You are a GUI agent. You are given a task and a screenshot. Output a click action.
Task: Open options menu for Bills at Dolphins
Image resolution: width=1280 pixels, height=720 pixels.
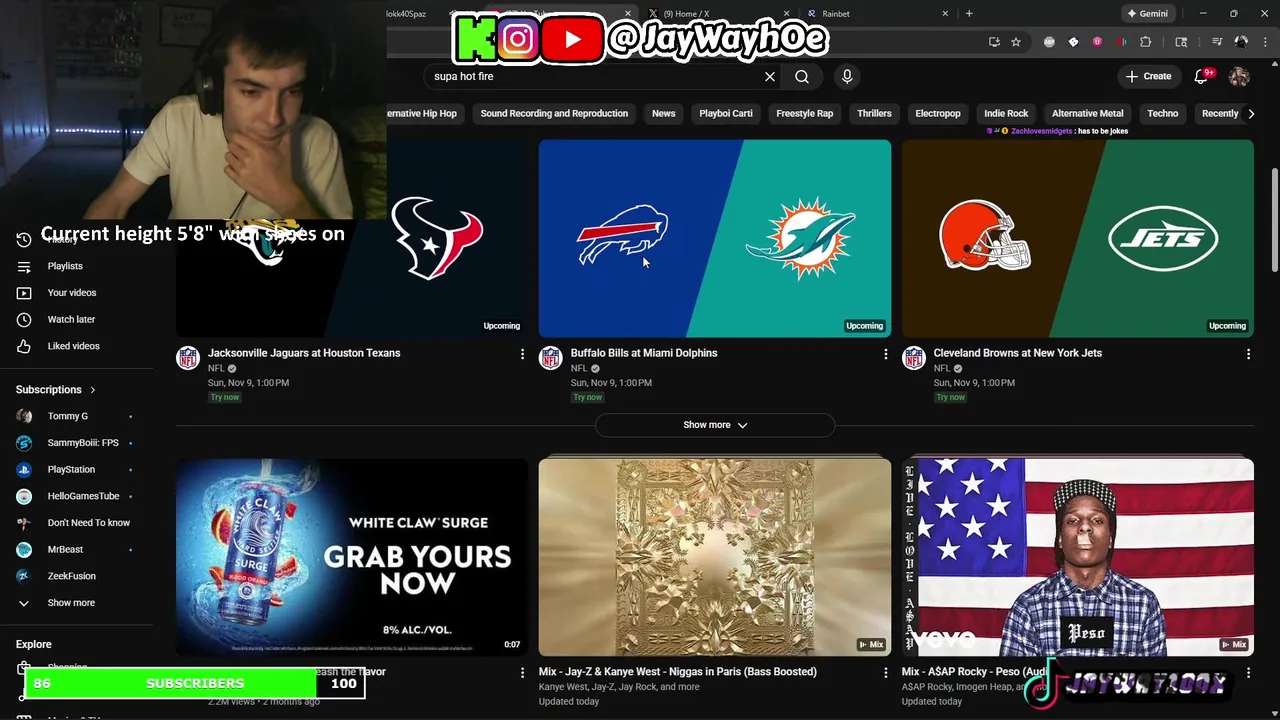point(885,354)
